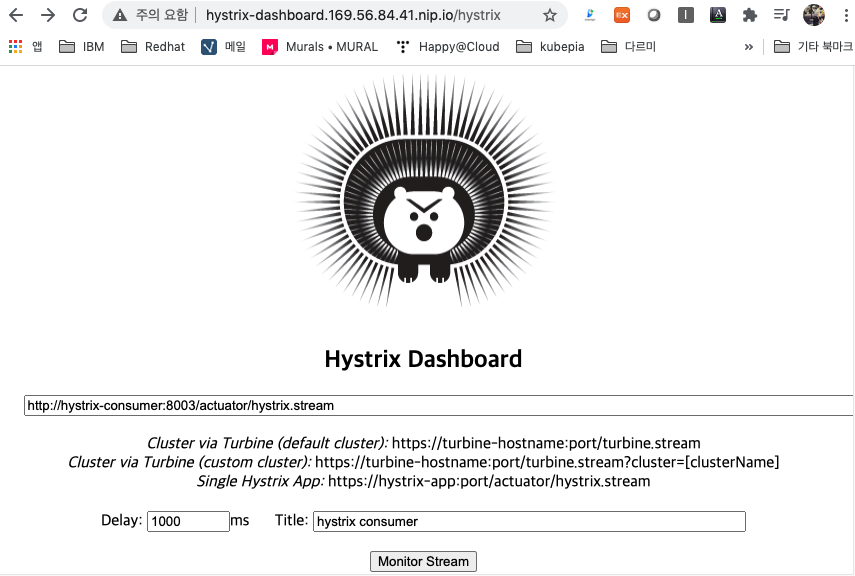Screen dimensions: 855x576
Task: Click the not-secure warning triangle icon
Action: pyautogui.click(x=120, y=15)
